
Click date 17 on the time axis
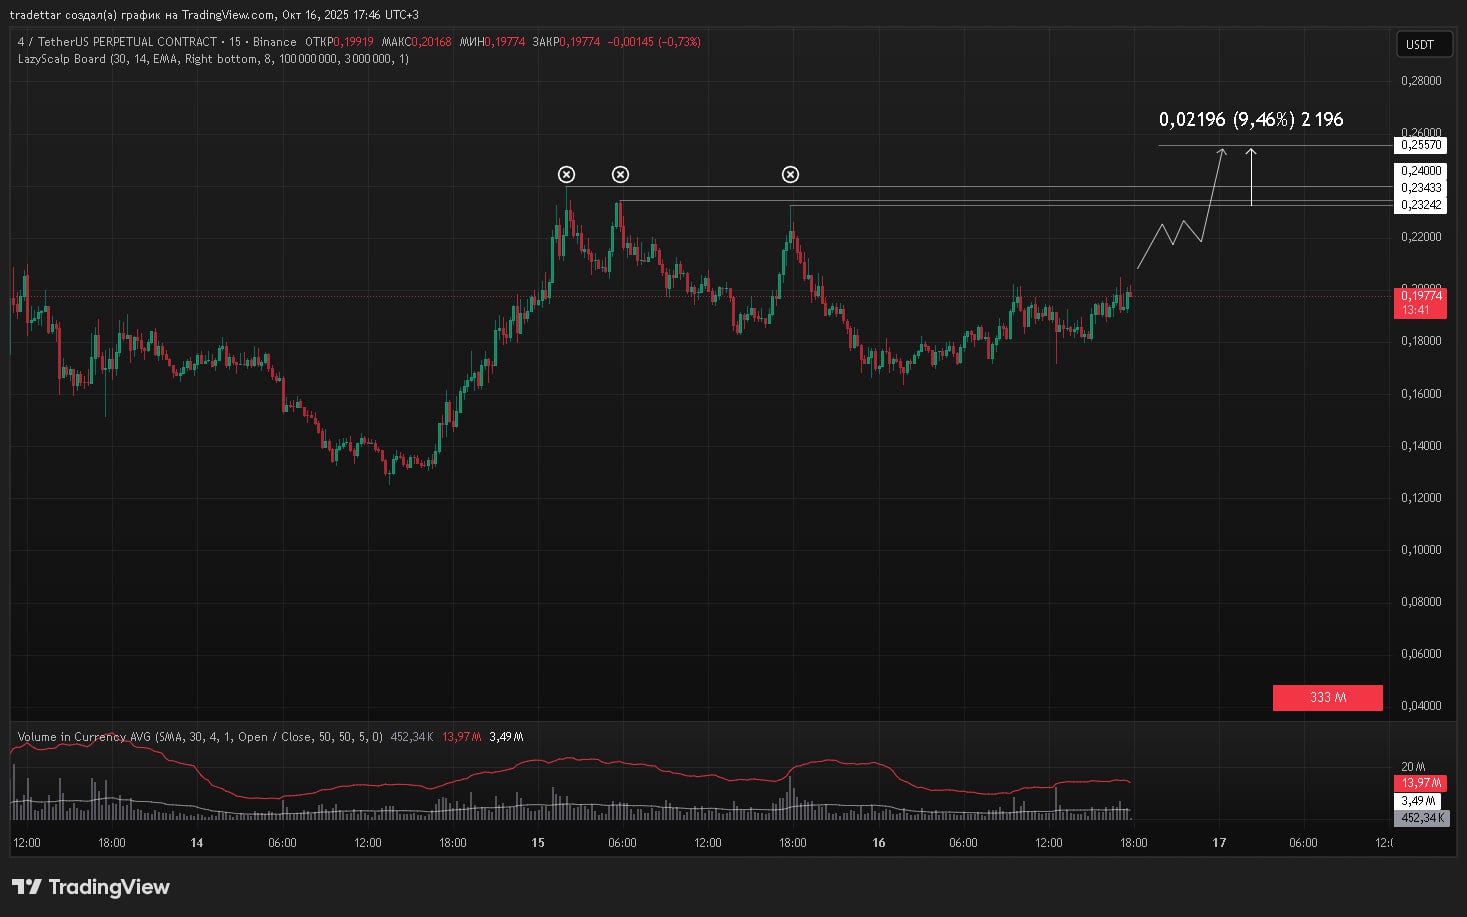tap(1219, 843)
